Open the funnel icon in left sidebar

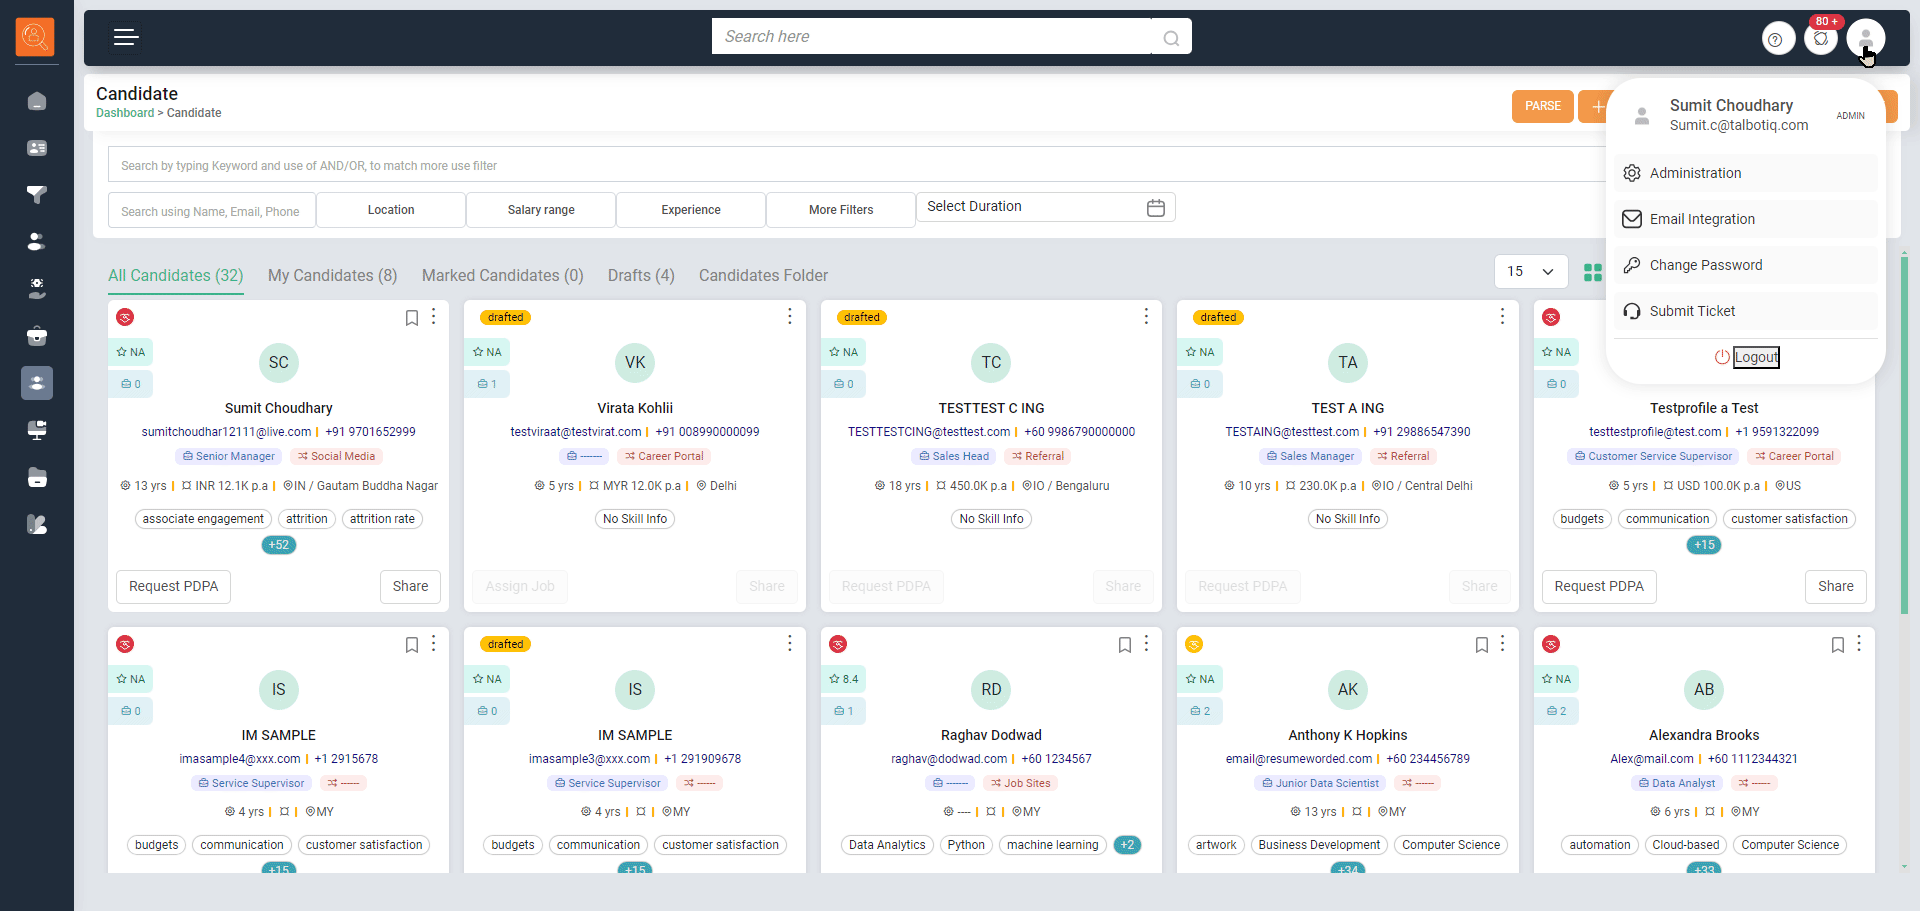37,195
